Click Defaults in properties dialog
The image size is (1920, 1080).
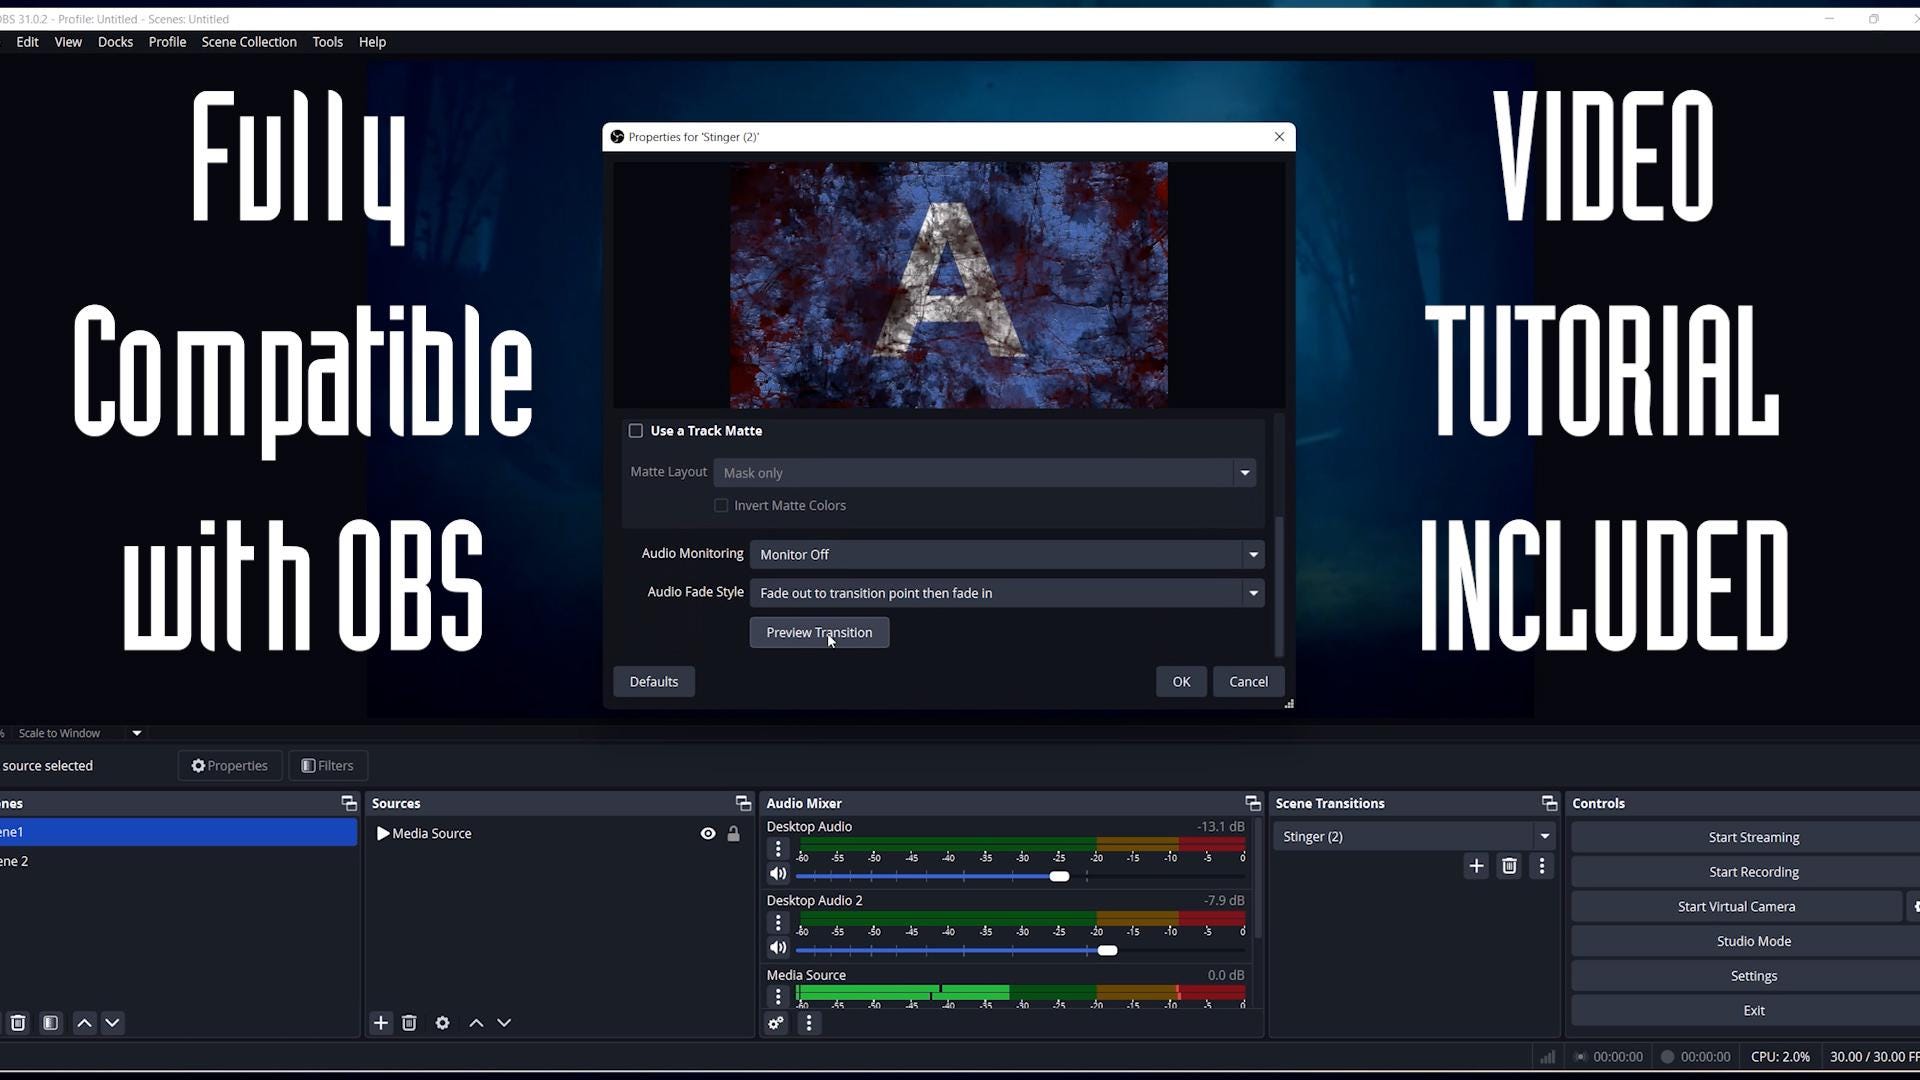(654, 681)
